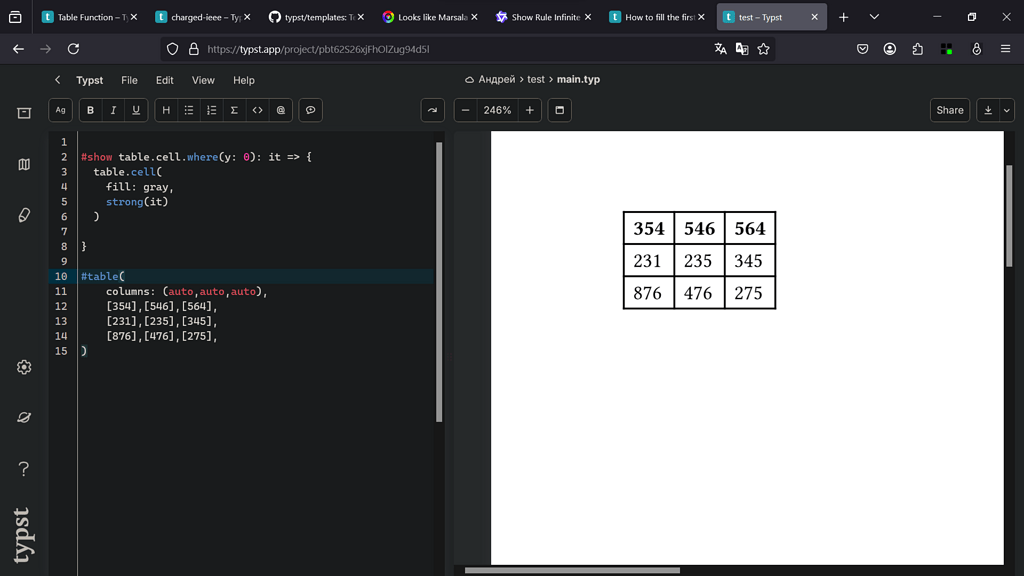Expand the download options chevron next to Share
Image resolution: width=1024 pixels, height=576 pixels.
1008,110
